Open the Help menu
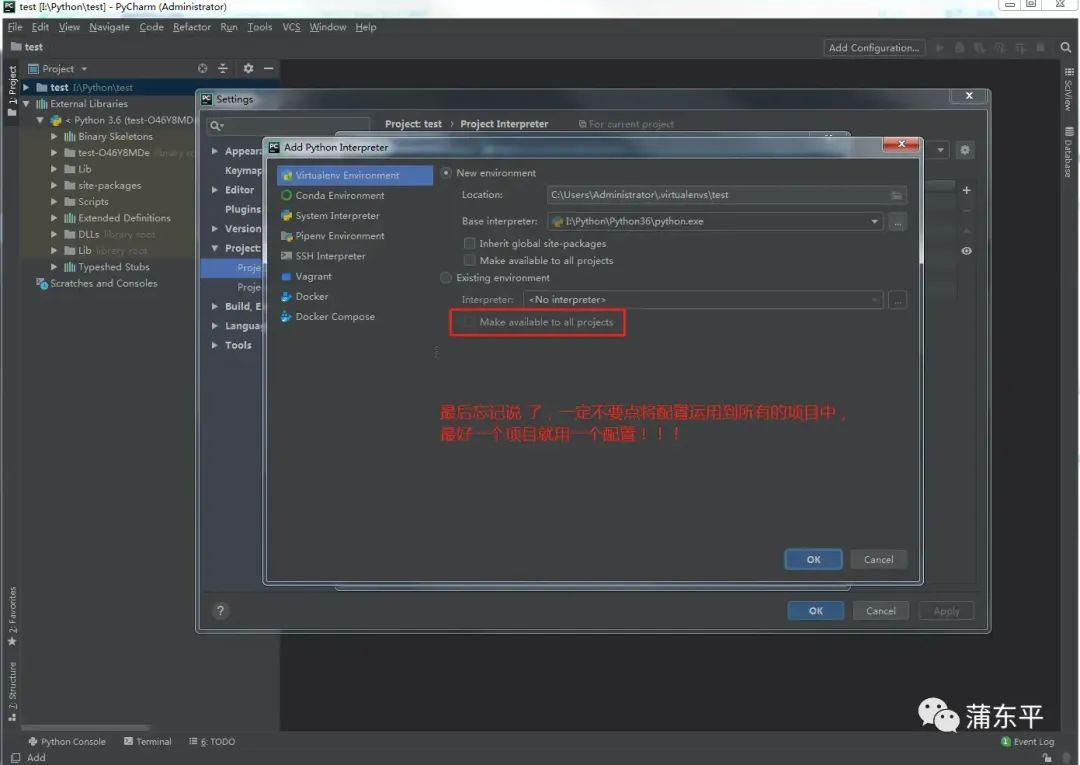1080x765 pixels. (x=366, y=27)
